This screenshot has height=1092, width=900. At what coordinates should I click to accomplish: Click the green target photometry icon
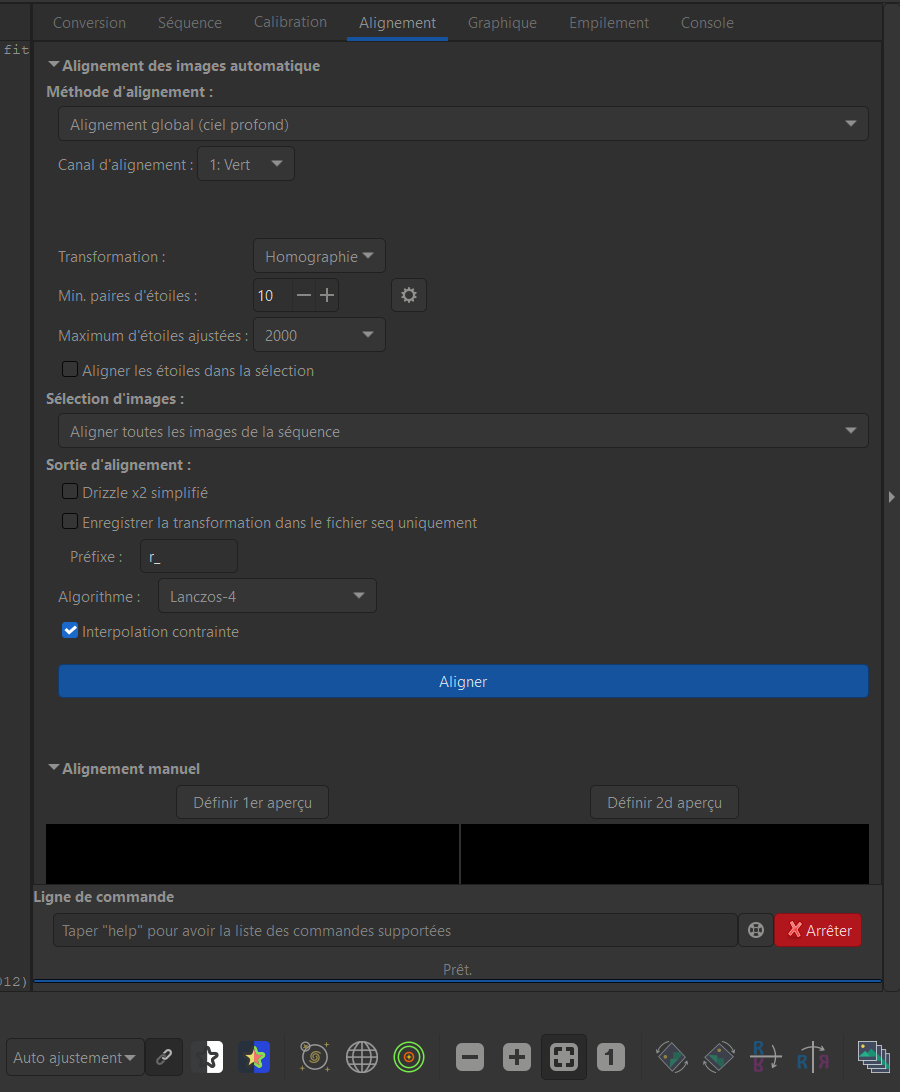click(x=409, y=1057)
